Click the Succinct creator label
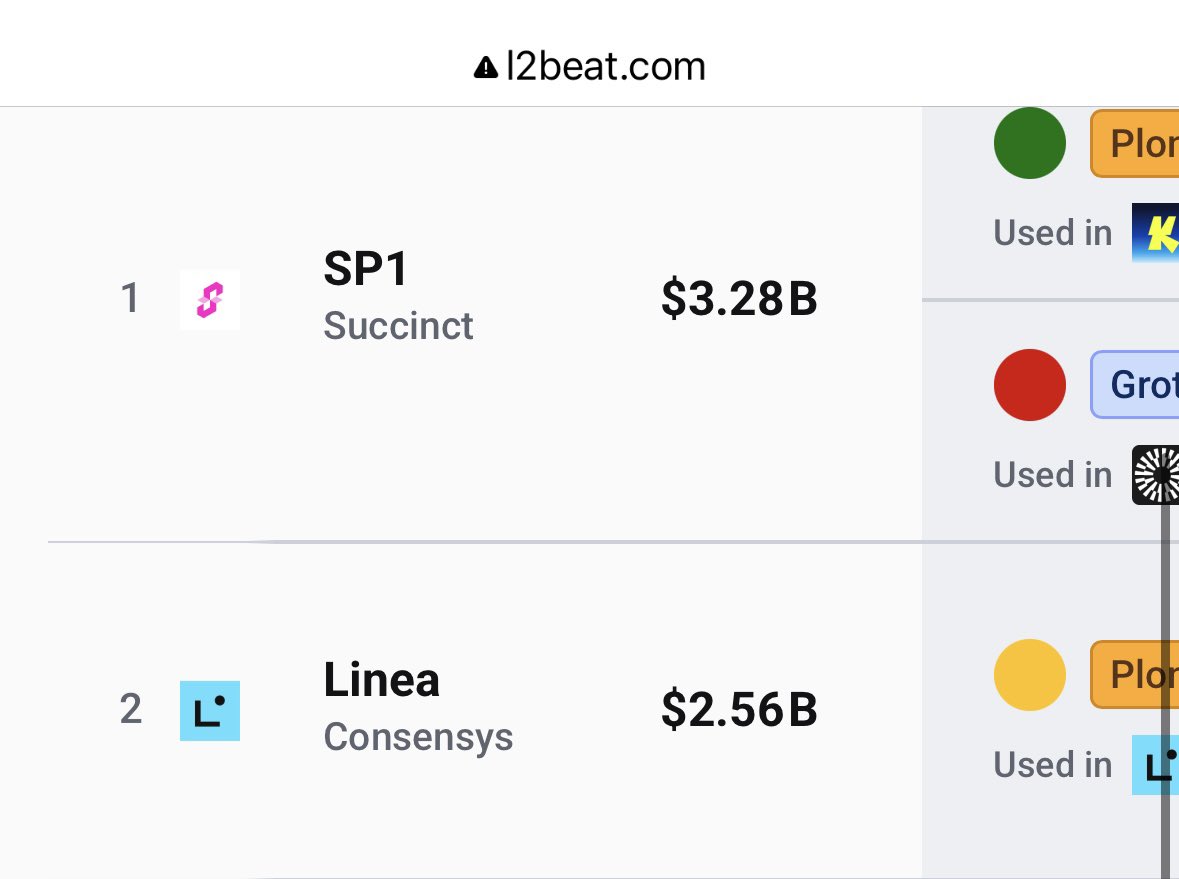Screen dimensions: 1179x879 click(x=399, y=326)
